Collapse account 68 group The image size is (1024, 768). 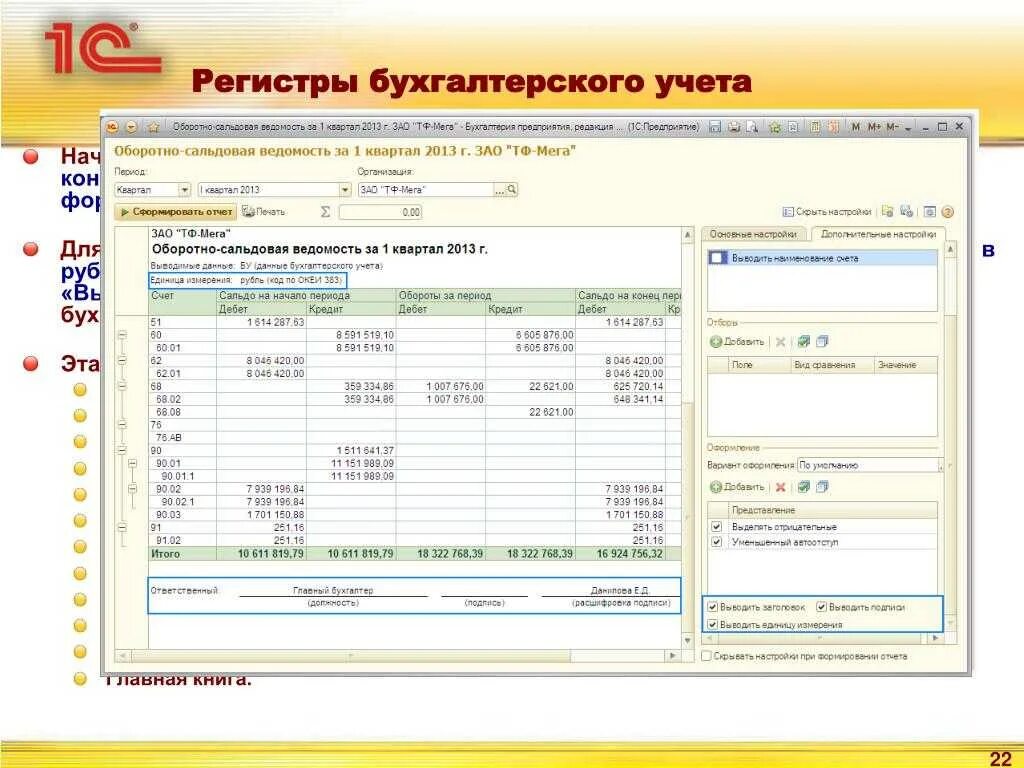(122, 387)
